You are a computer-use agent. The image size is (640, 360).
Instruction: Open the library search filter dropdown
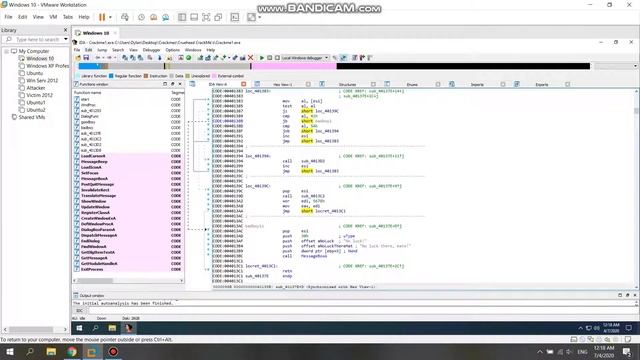[66, 39]
